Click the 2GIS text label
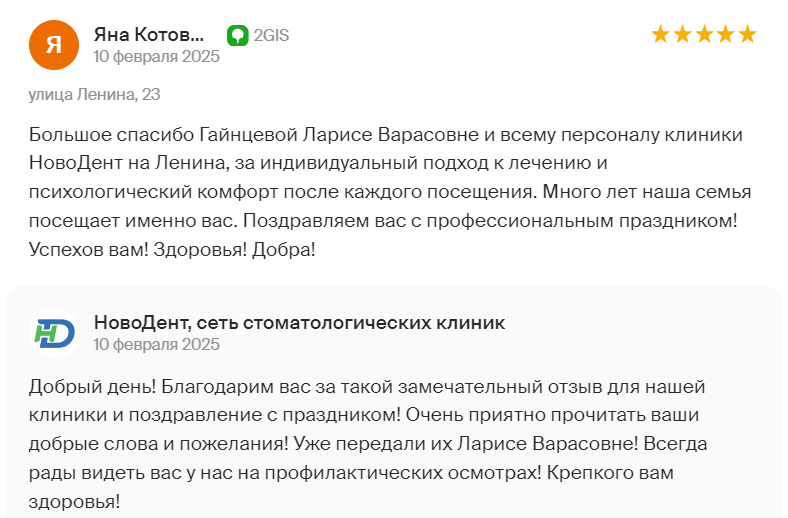This screenshot has height=518, width=788. 271,35
